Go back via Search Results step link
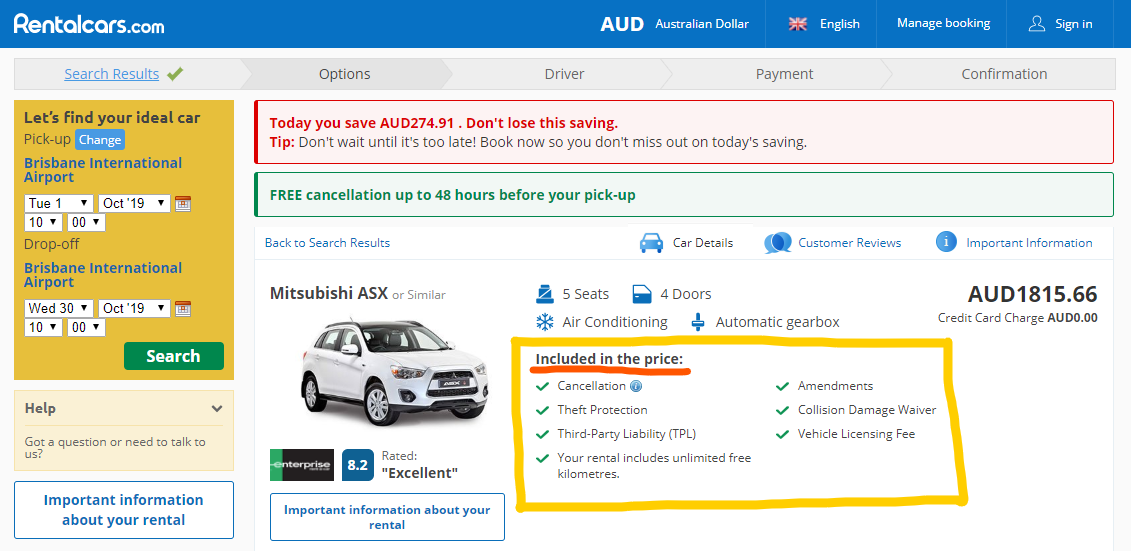 (111, 74)
